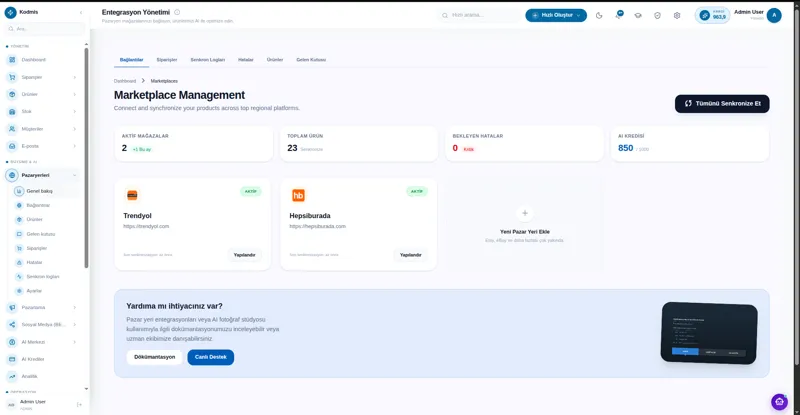Focus the sidebar Ara search field
The width and height of the screenshot is (800, 415).
(x=45, y=29)
